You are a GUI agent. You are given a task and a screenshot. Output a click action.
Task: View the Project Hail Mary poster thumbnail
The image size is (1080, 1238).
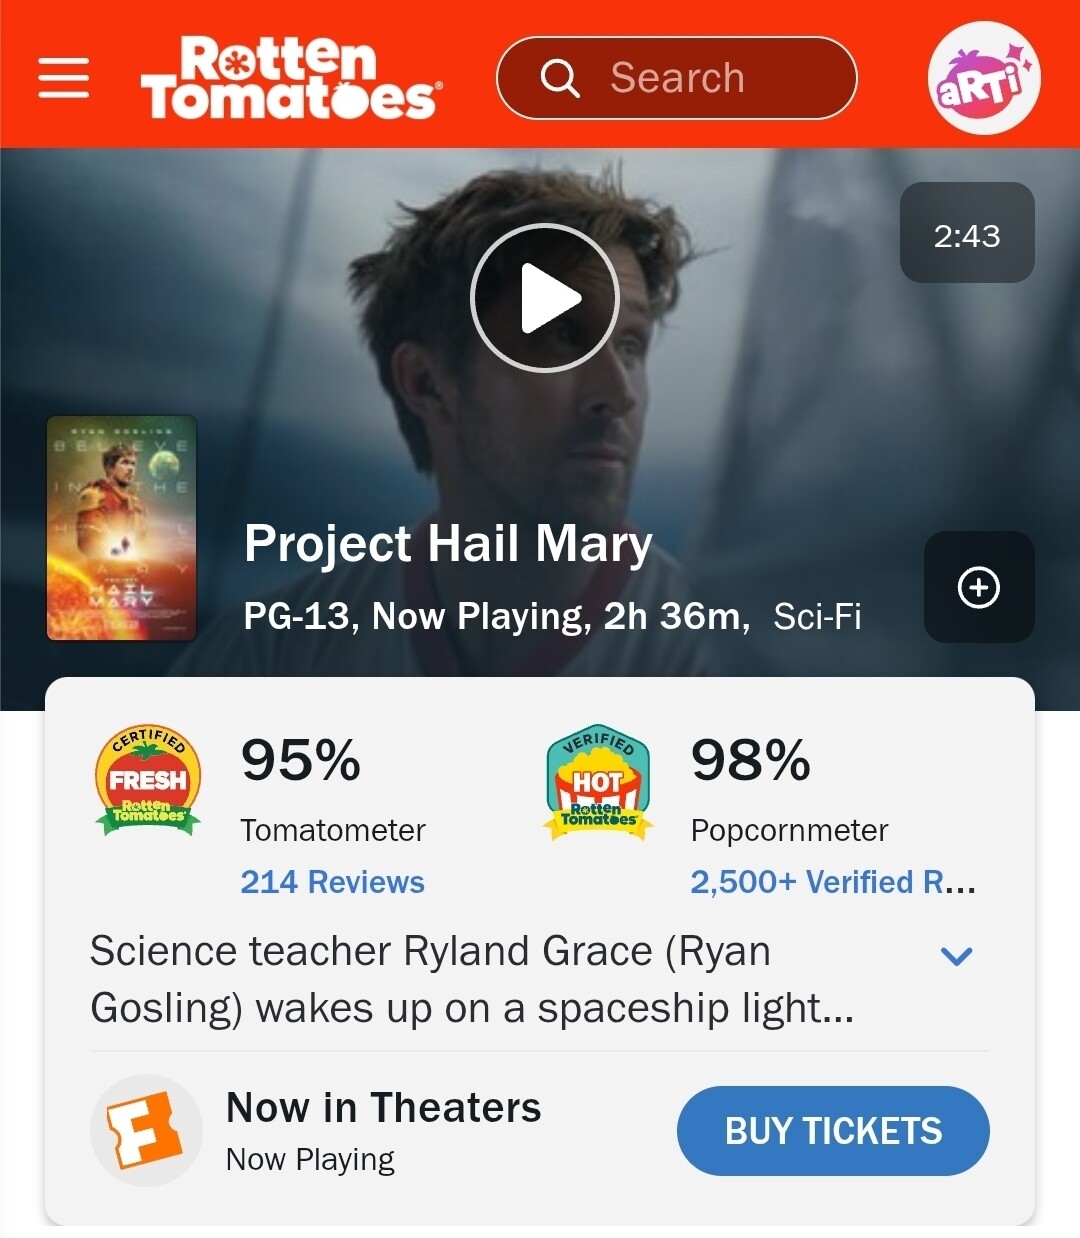122,528
